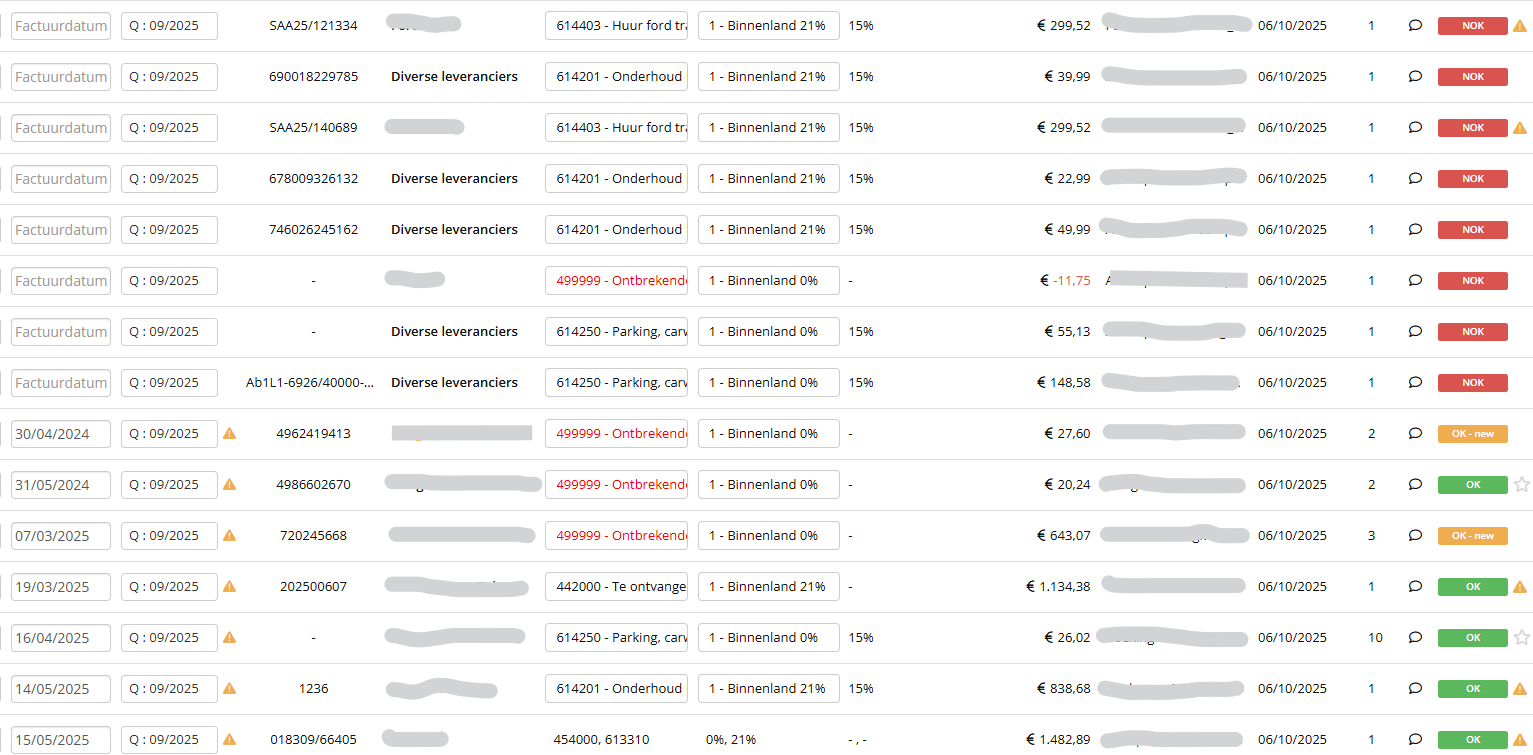1533x755 pixels.
Task: Open account dropdown '614403 - Huur ford' for SAA25/121334
Action: click(616, 26)
